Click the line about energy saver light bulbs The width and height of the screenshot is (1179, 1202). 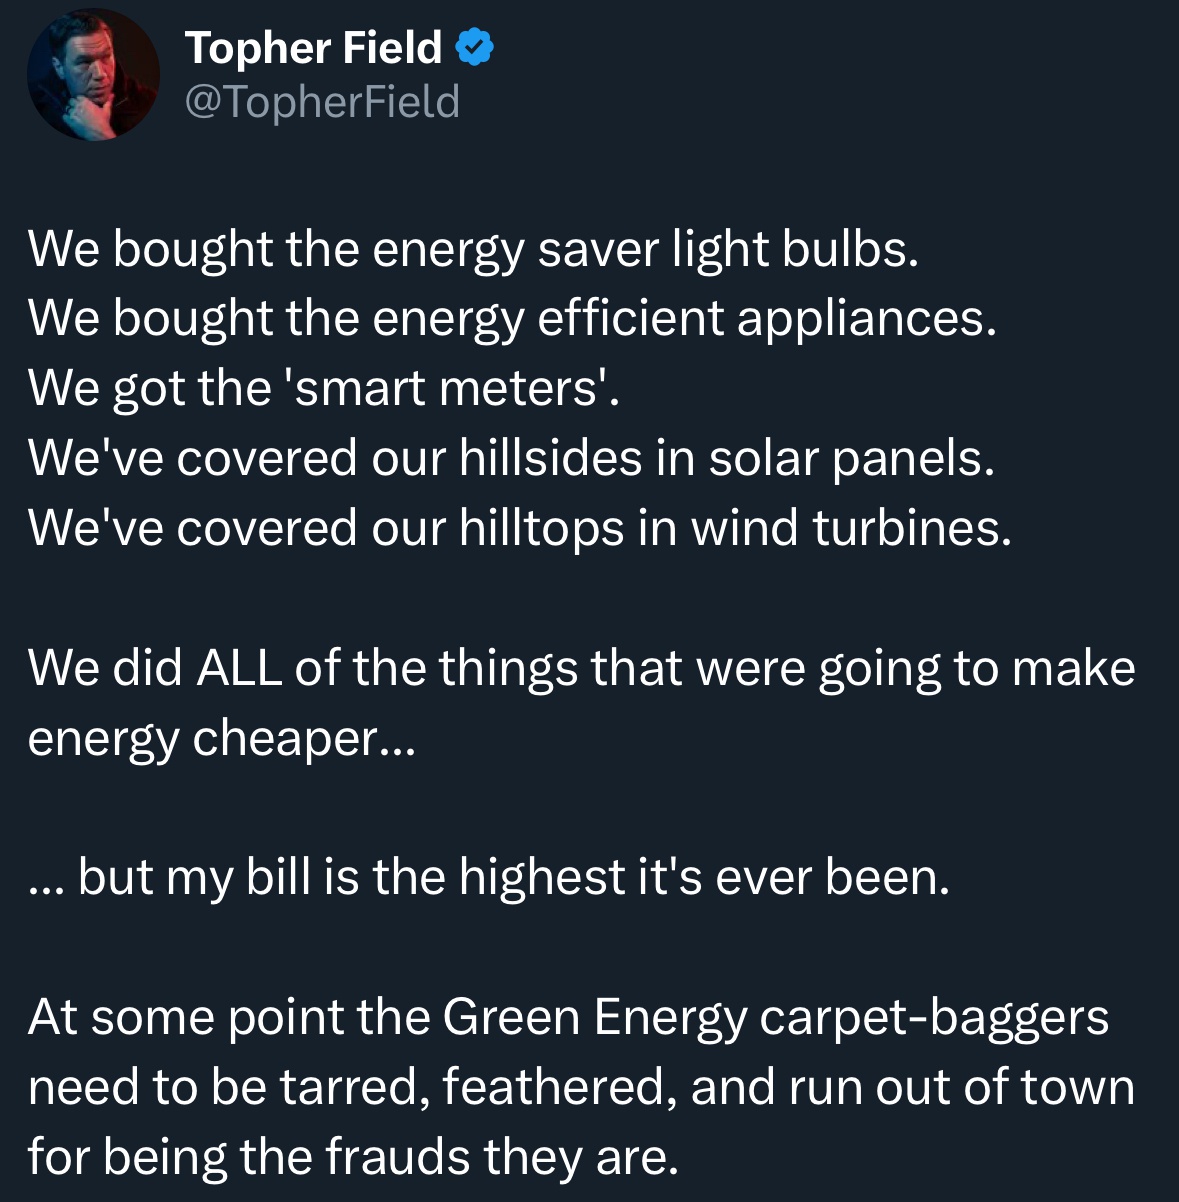[472, 248]
